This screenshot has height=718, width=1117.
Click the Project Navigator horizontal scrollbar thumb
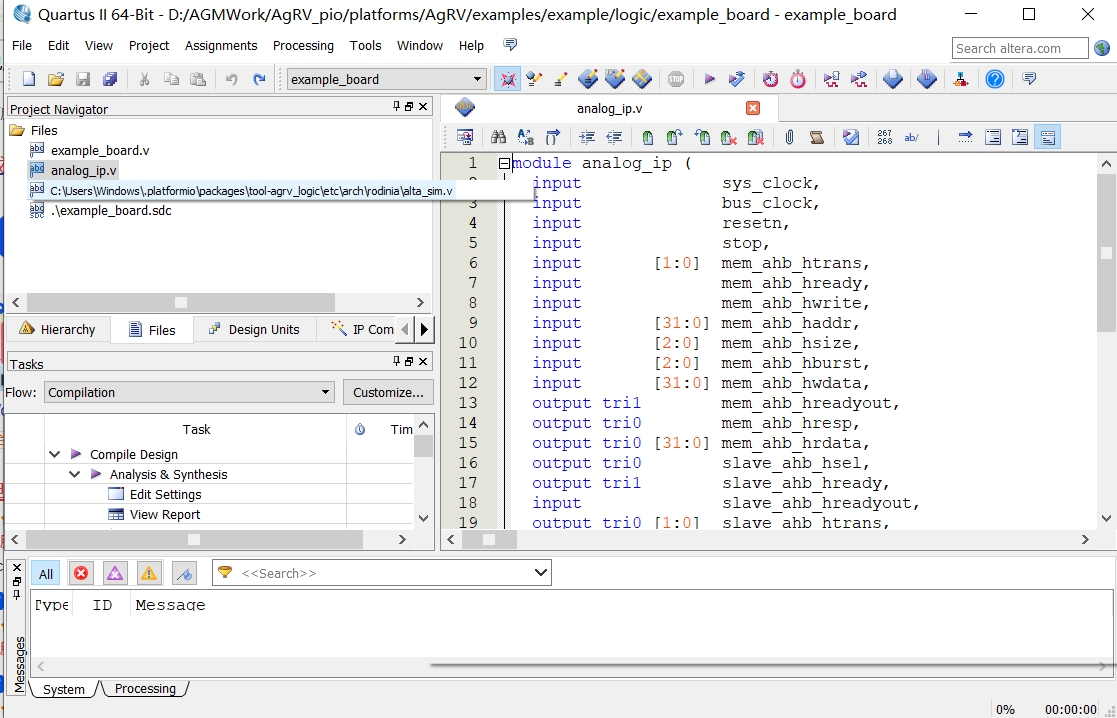(x=181, y=302)
